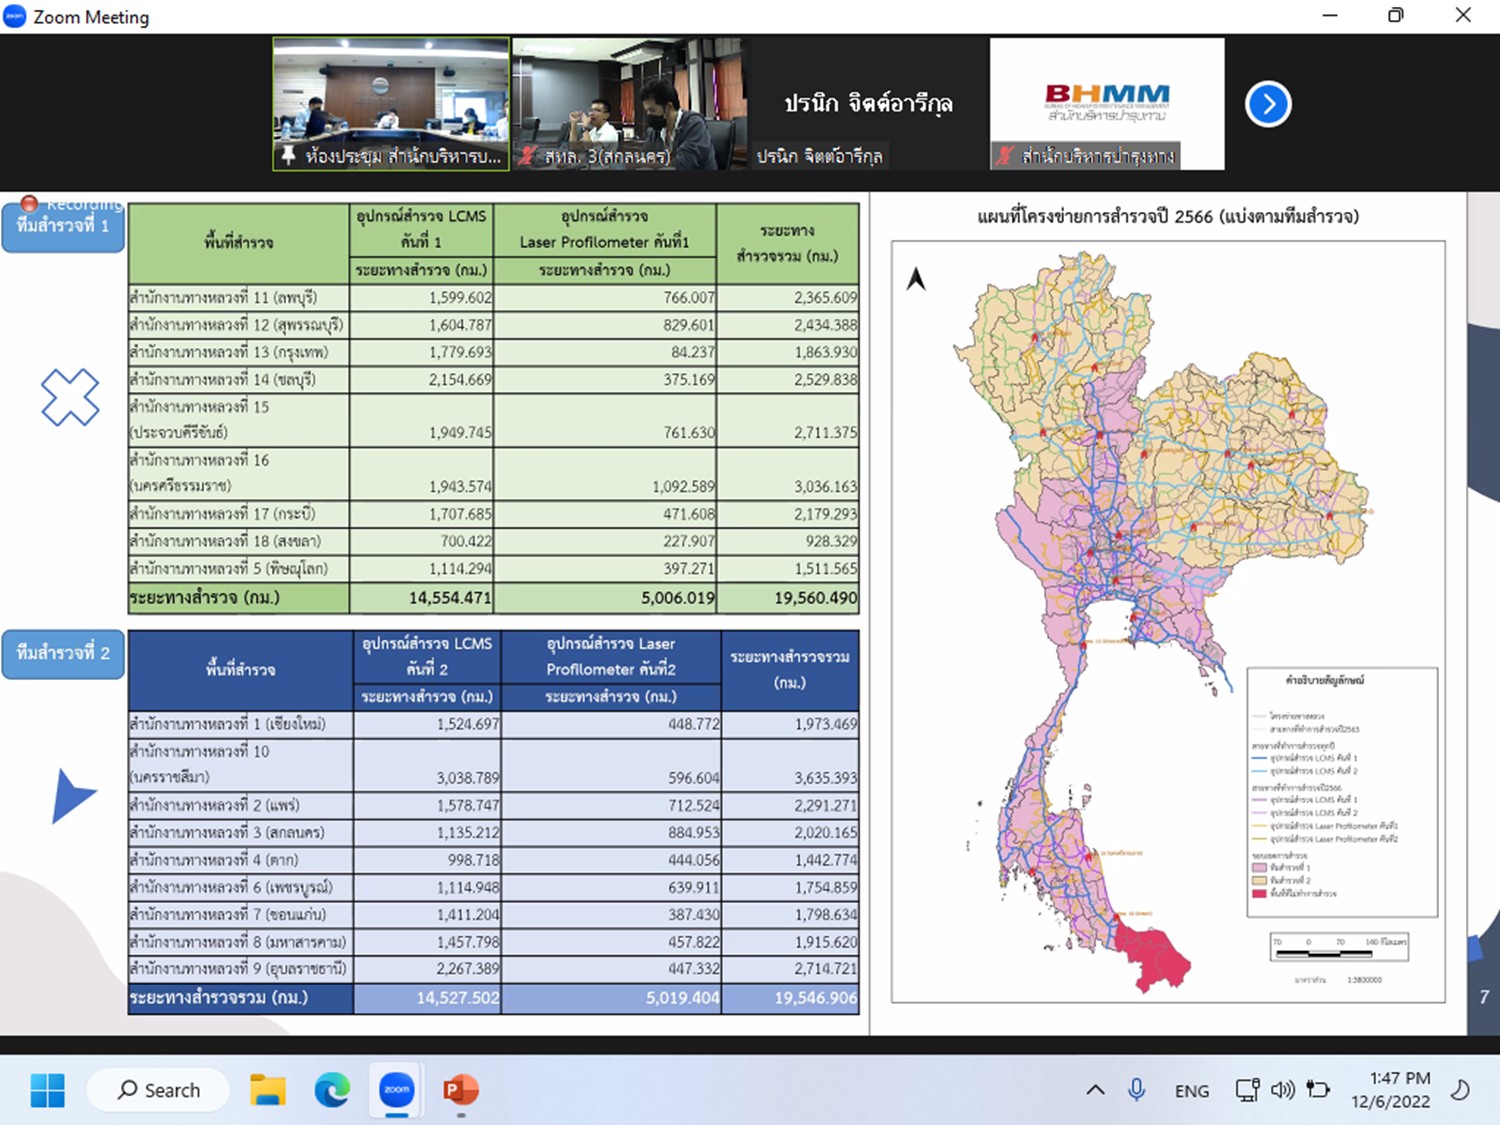1500x1125 pixels.
Task: Click the muted mic icon on BHMM tile
Action: point(1005,156)
